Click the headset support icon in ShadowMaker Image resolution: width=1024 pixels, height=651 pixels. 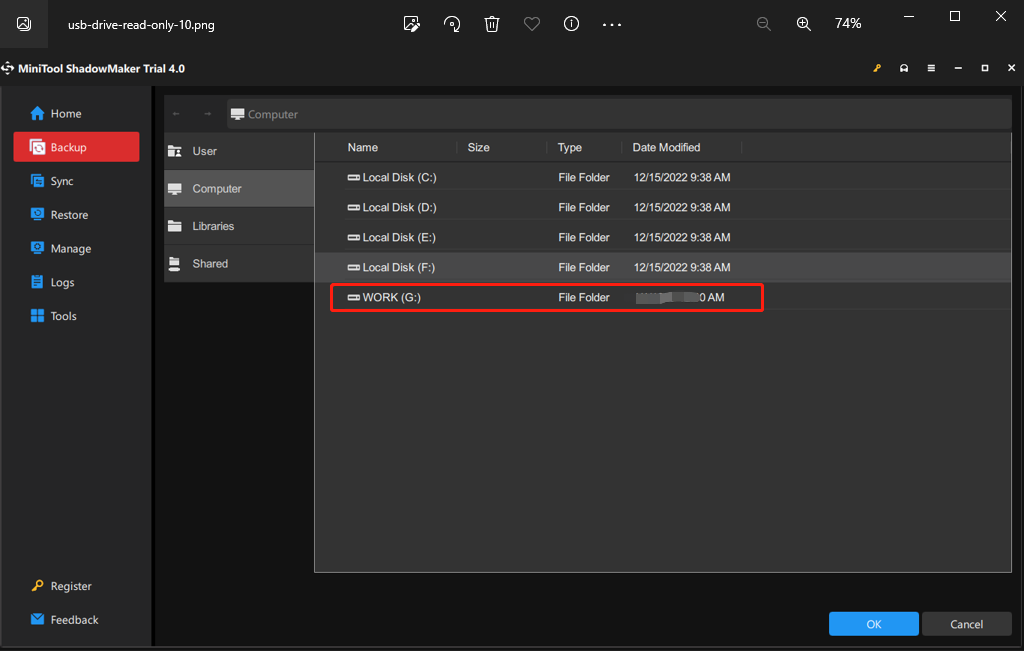point(904,68)
